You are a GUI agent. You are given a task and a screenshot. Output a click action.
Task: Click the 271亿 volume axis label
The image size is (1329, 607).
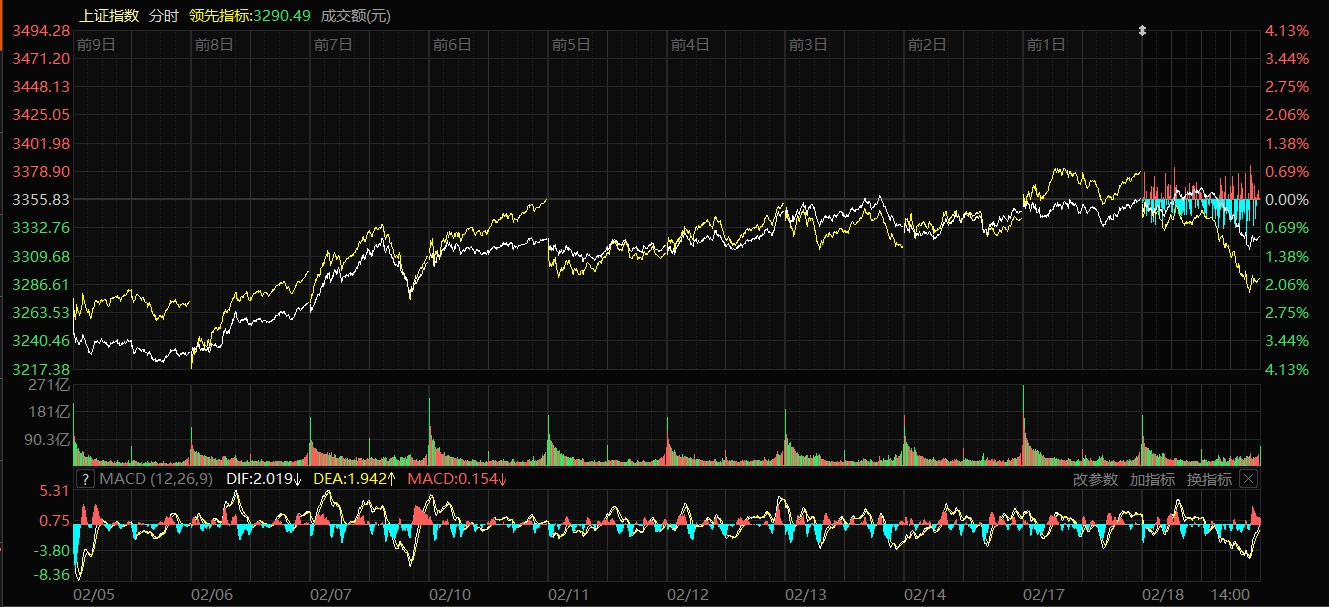48,385
